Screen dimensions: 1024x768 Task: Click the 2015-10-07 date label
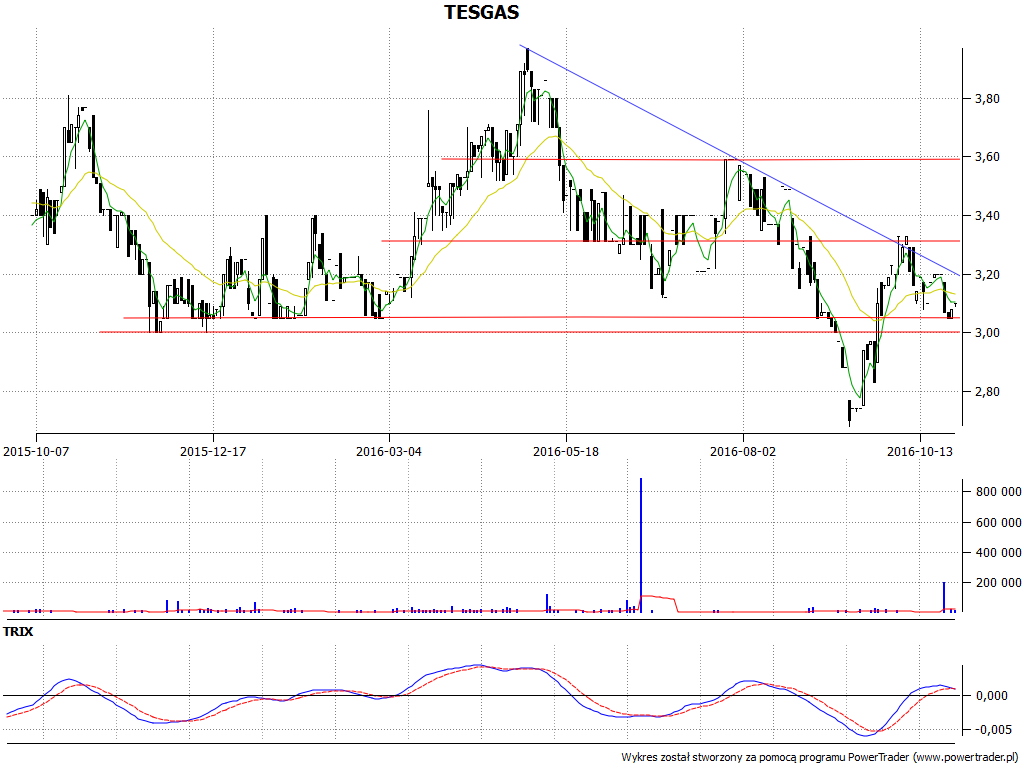36,451
